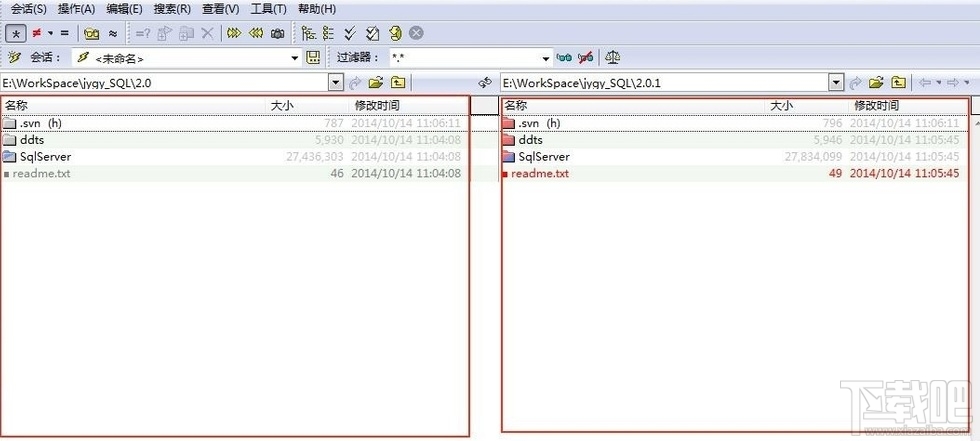Open the dropdown arrow next to Show Differences
This screenshot has height=441, width=980.
pyautogui.click(x=51, y=33)
